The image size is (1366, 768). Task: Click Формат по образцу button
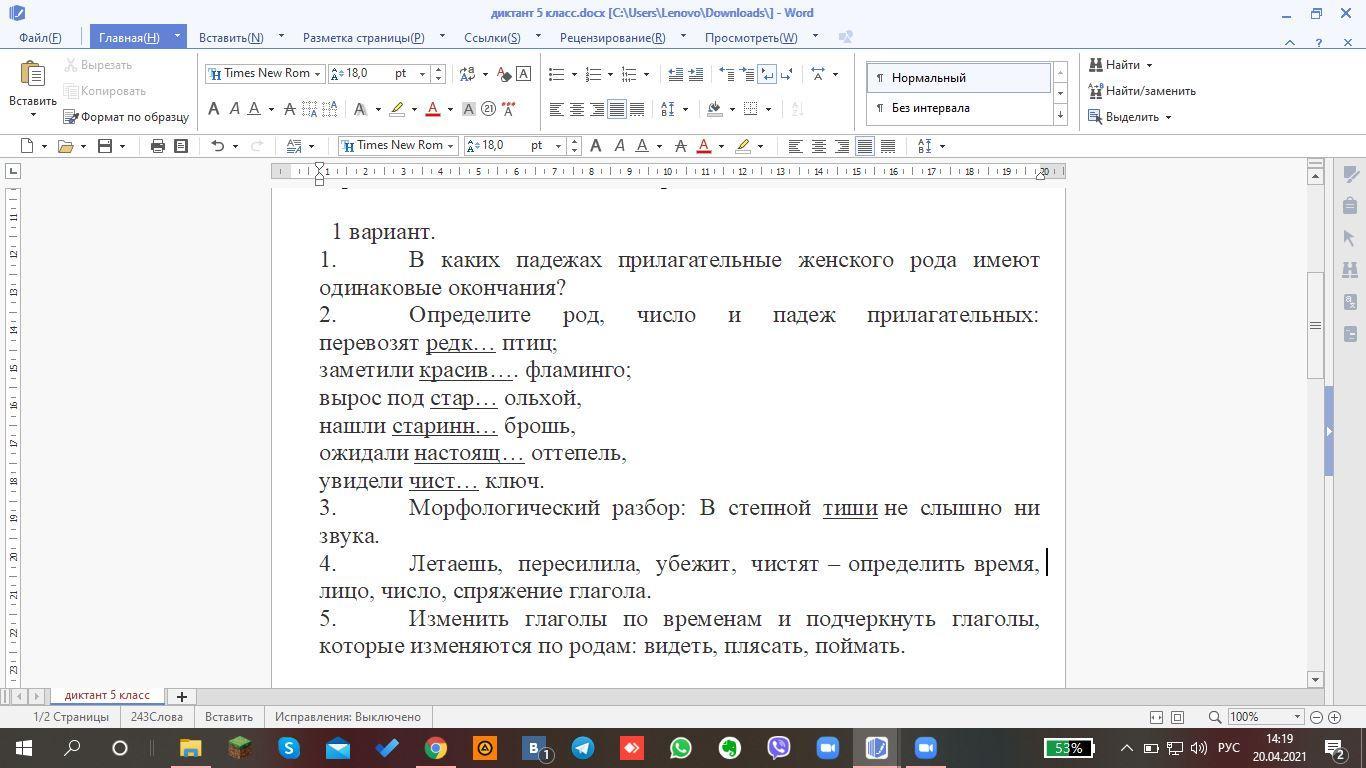coord(126,117)
